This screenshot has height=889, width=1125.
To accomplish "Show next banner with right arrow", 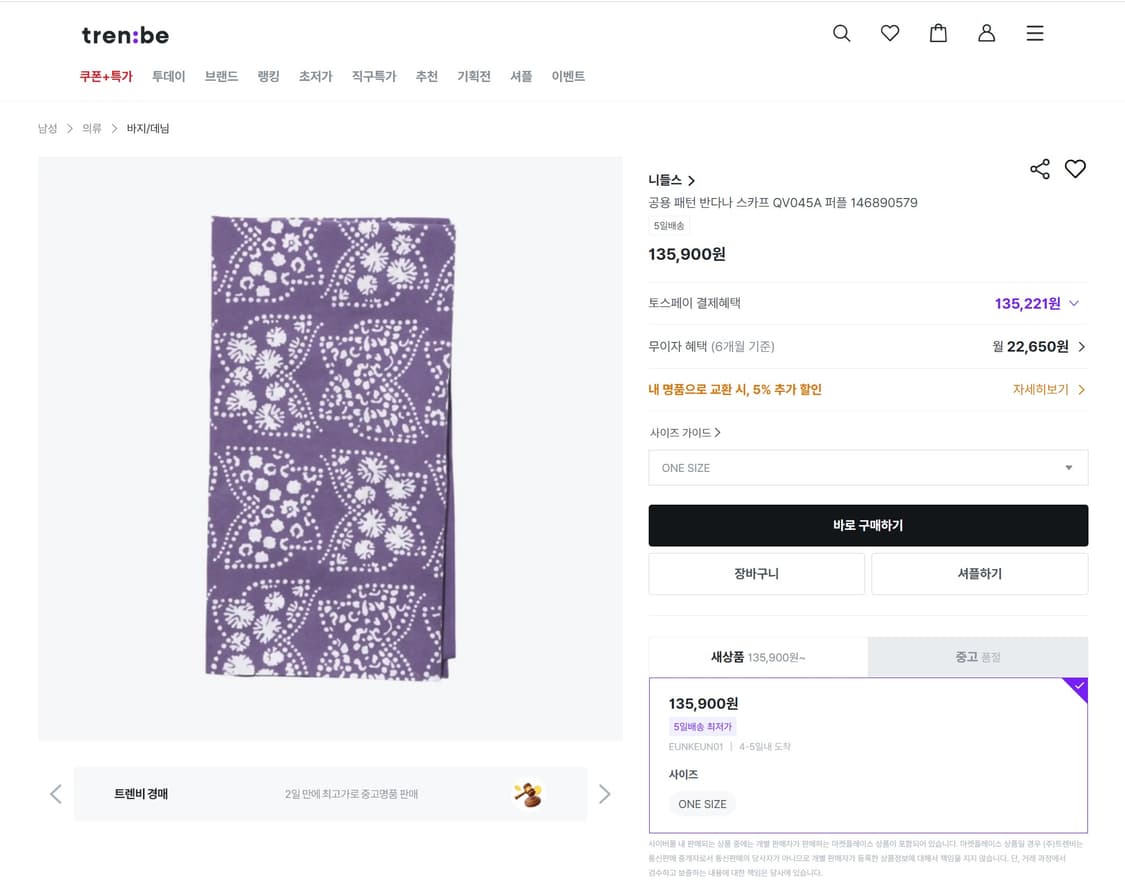I will tap(604, 794).
